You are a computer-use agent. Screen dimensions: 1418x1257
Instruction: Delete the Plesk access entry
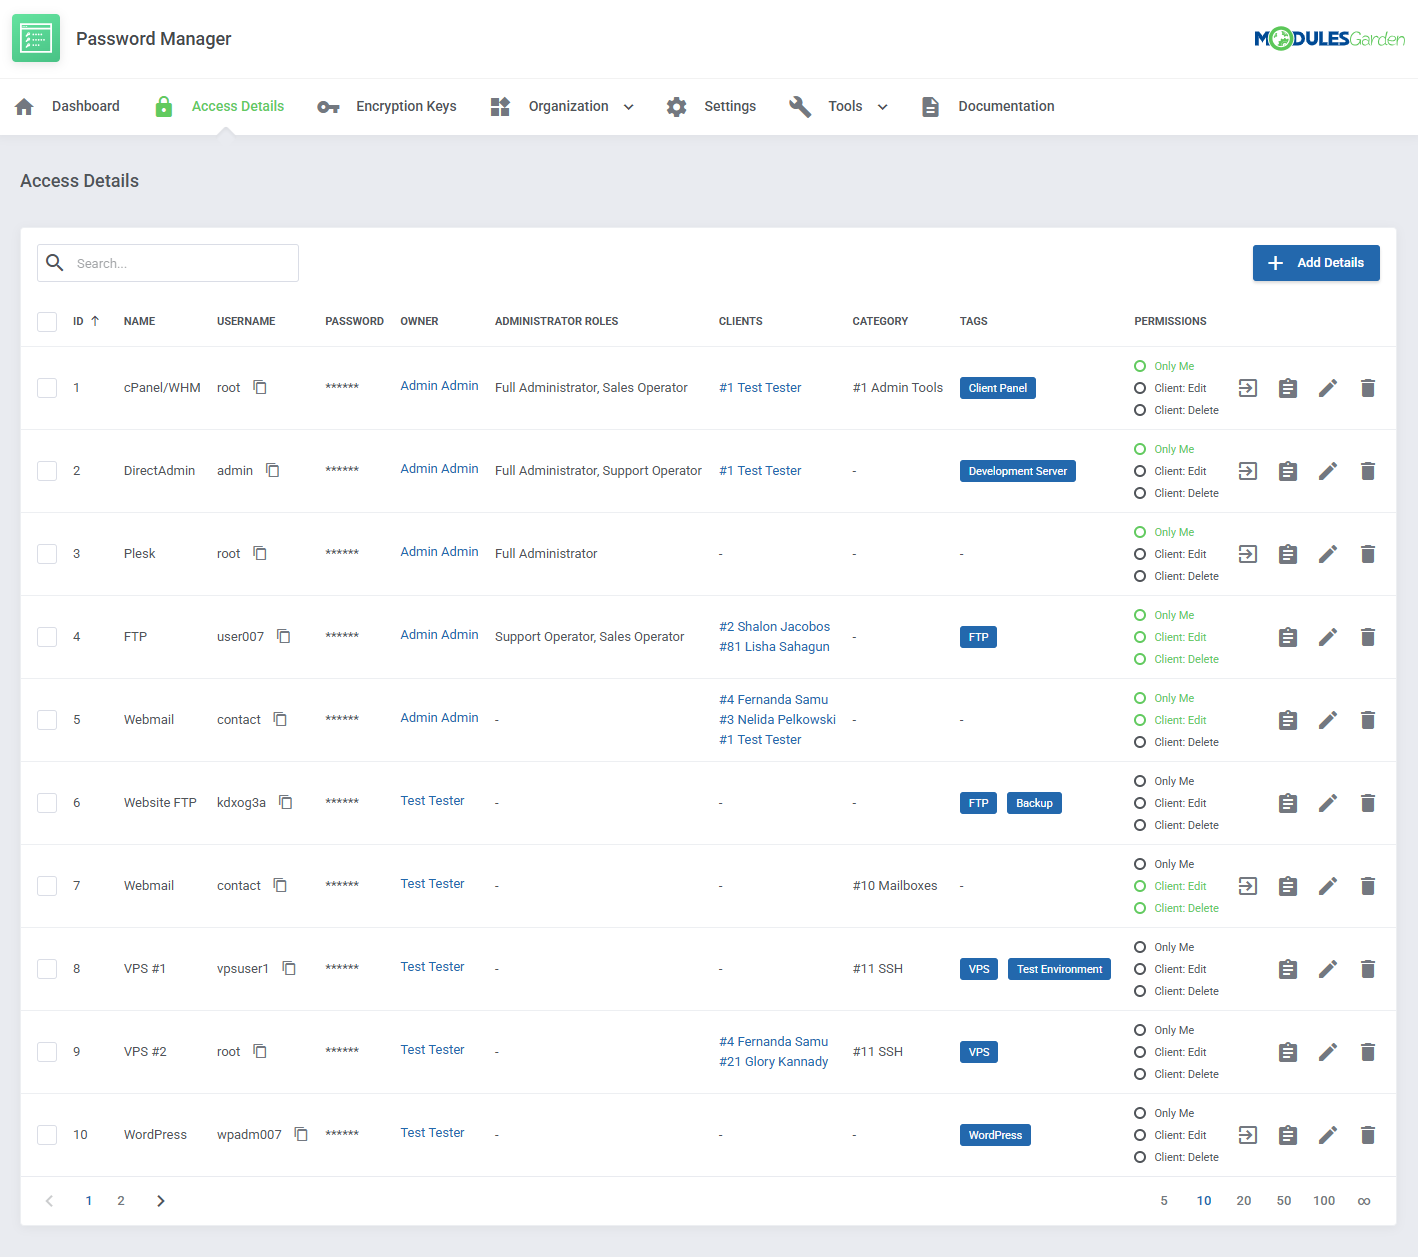1367,554
